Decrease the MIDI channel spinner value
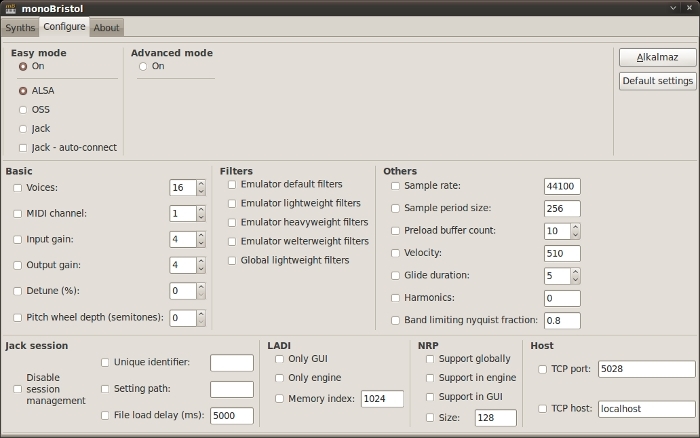 pyautogui.click(x=201, y=218)
